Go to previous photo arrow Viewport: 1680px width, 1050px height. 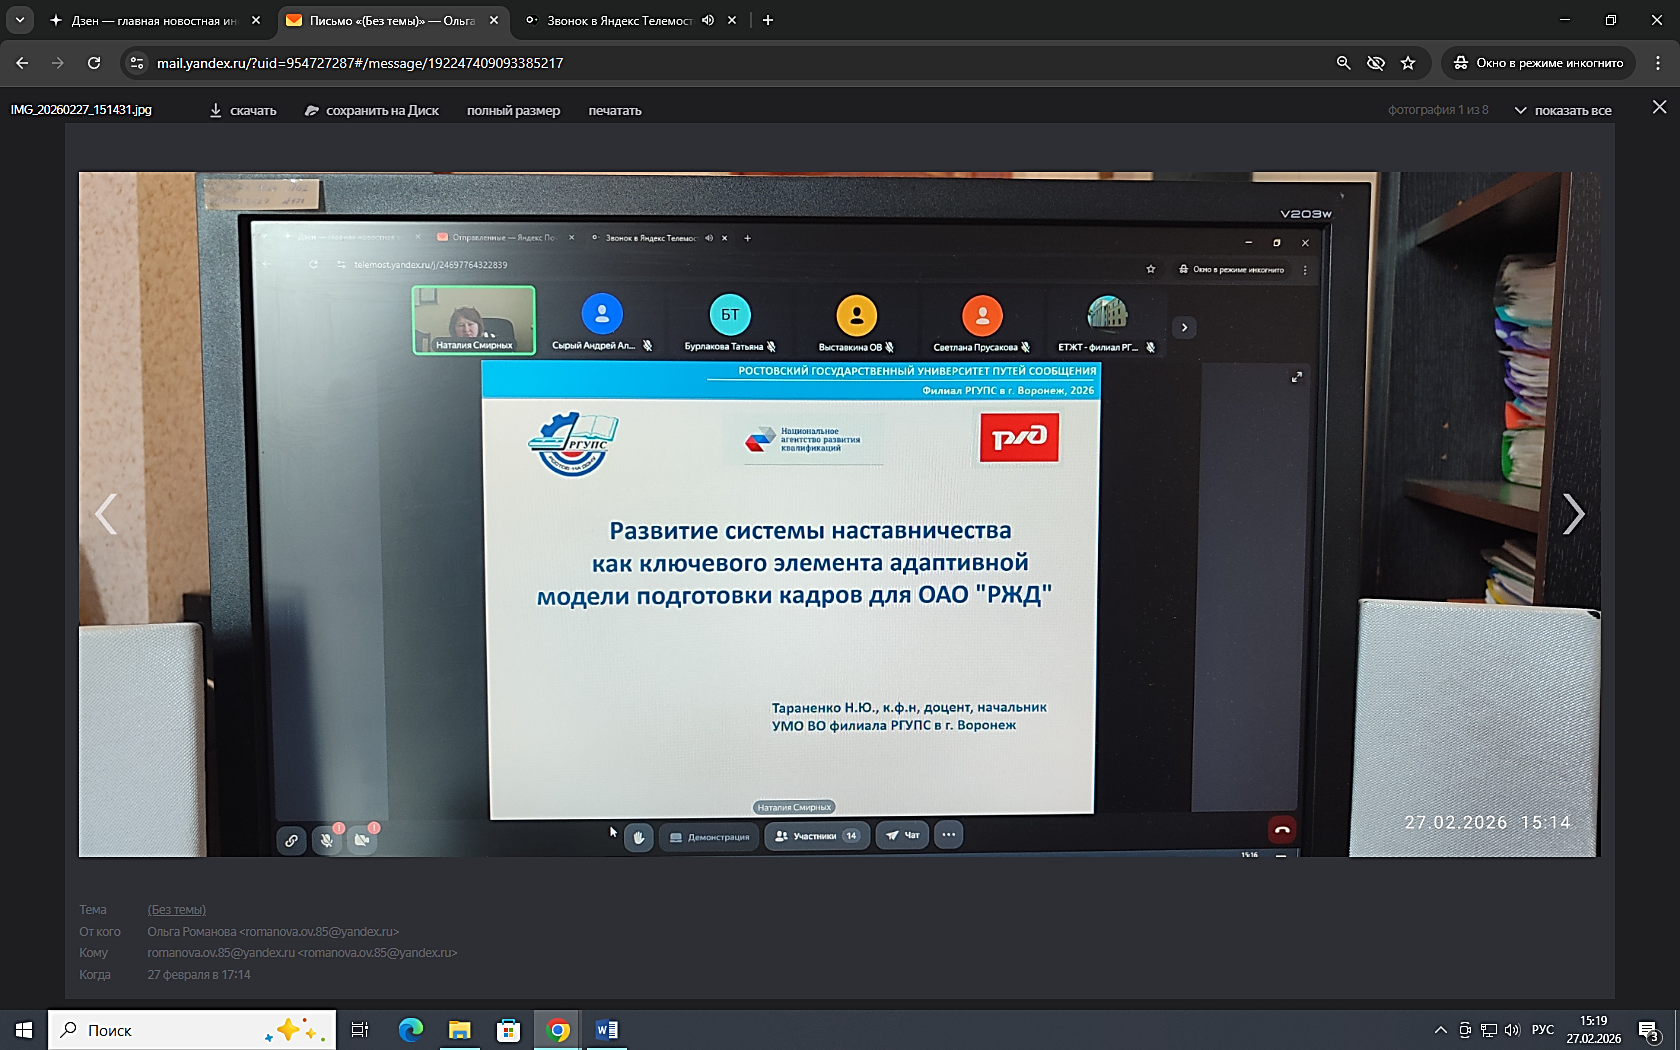106,514
